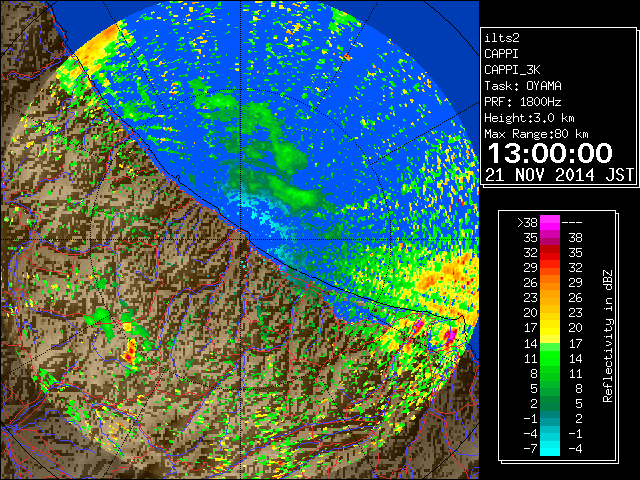Click the 13:00:00 timestamp

[550, 153]
